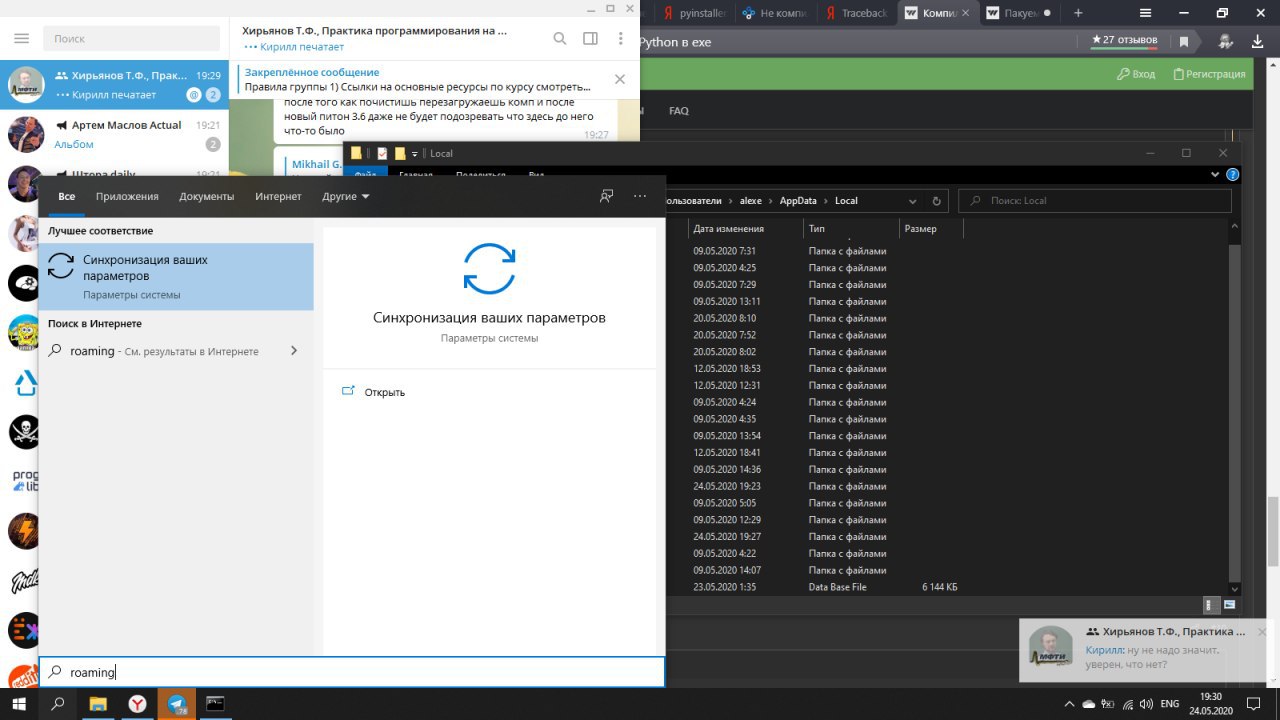Click the large sync icon in preview

tap(489, 268)
